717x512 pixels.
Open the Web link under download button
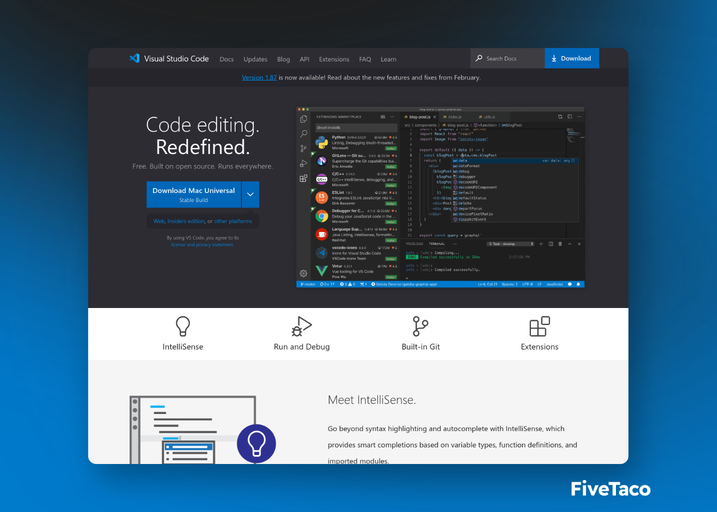pyautogui.click(x=159, y=221)
